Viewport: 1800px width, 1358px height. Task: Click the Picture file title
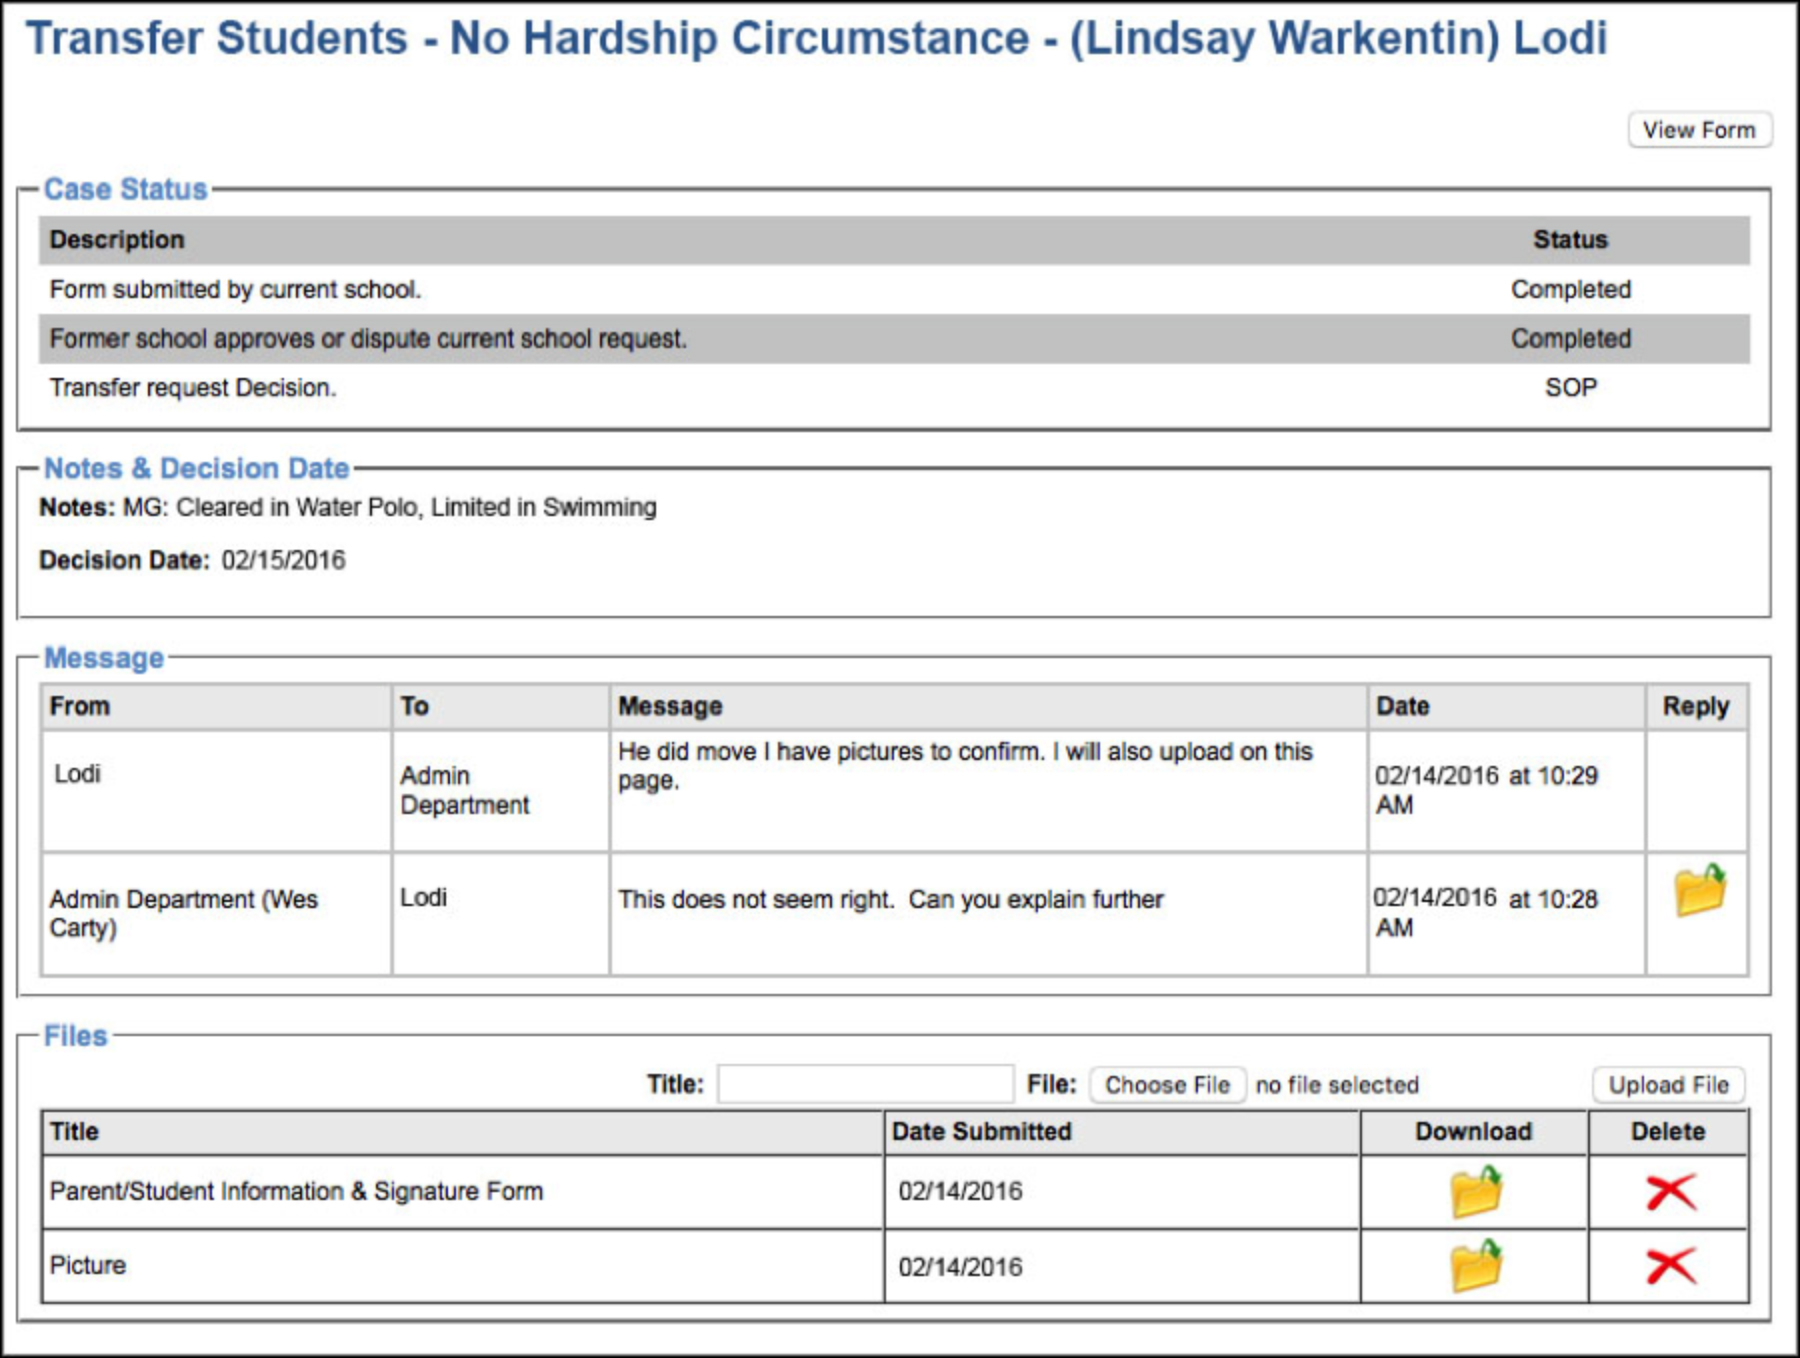pos(88,1266)
